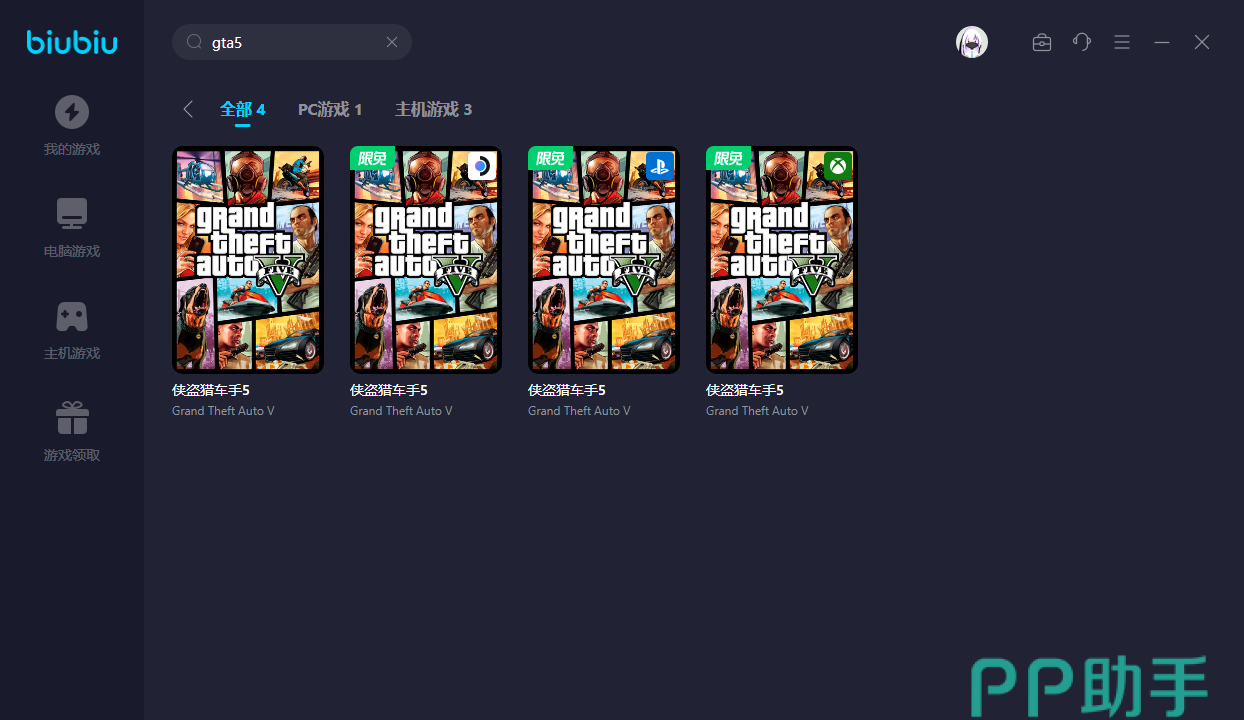Open Console Games (主机游戏) gamepad icon

[72, 316]
